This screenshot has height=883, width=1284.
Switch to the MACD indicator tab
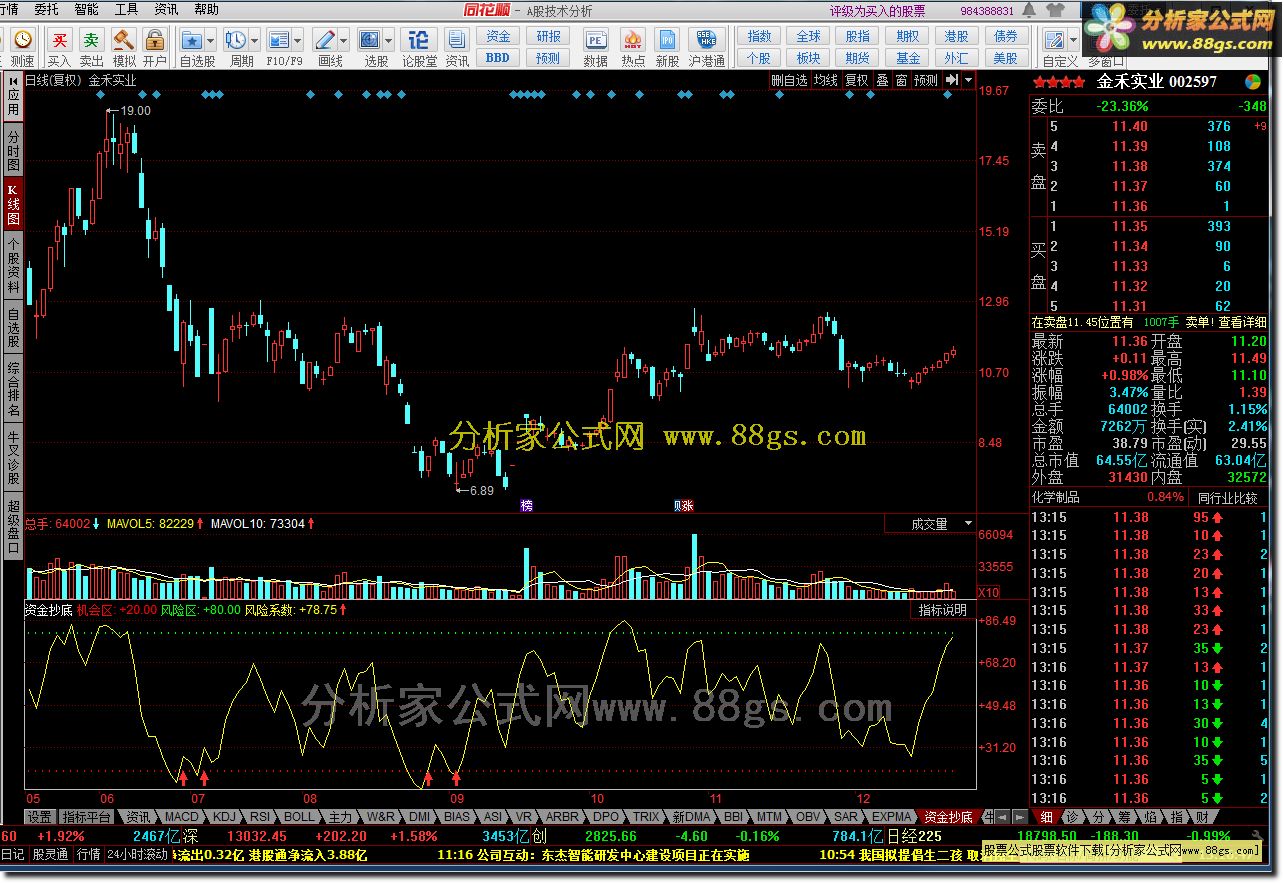click(x=182, y=817)
